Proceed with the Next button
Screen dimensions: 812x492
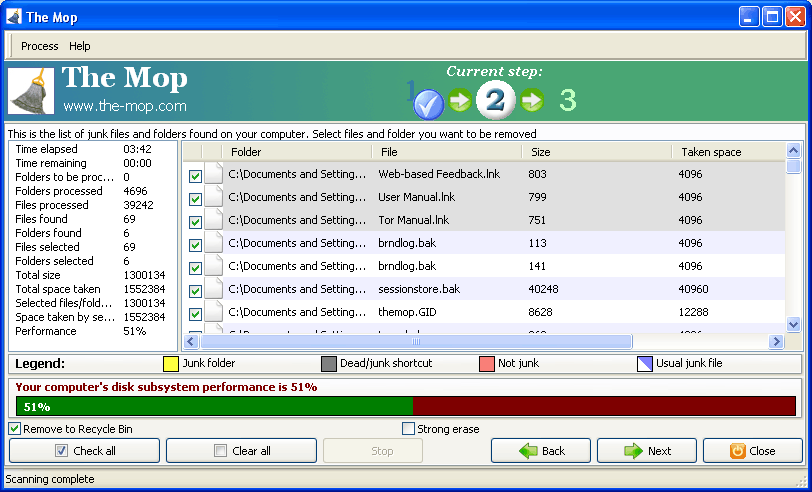tap(647, 451)
